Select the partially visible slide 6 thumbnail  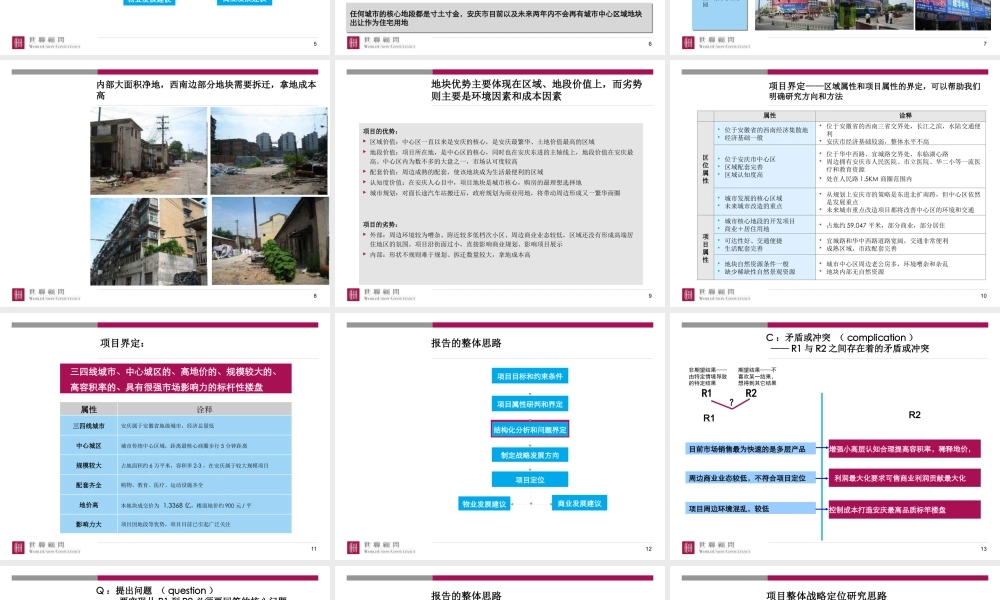[500, 26]
